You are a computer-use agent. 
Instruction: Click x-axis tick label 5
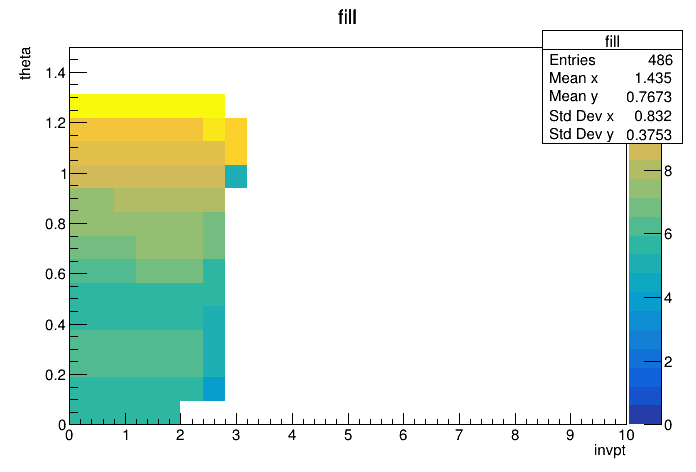coord(348,435)
